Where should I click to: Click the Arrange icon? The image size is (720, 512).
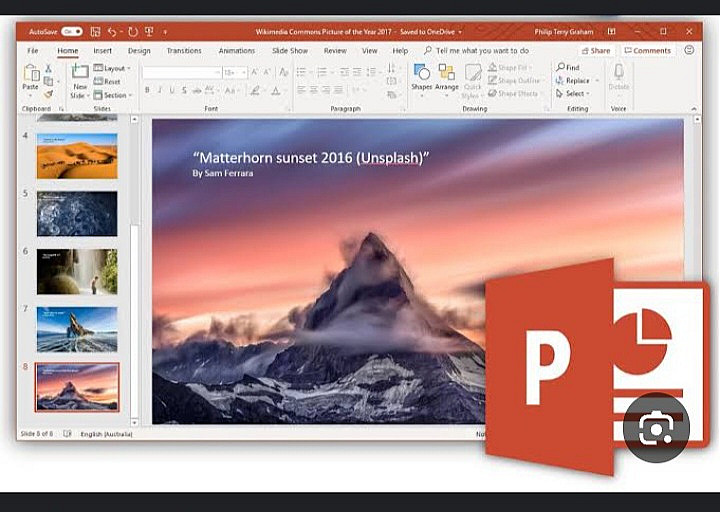pos(447,73)
